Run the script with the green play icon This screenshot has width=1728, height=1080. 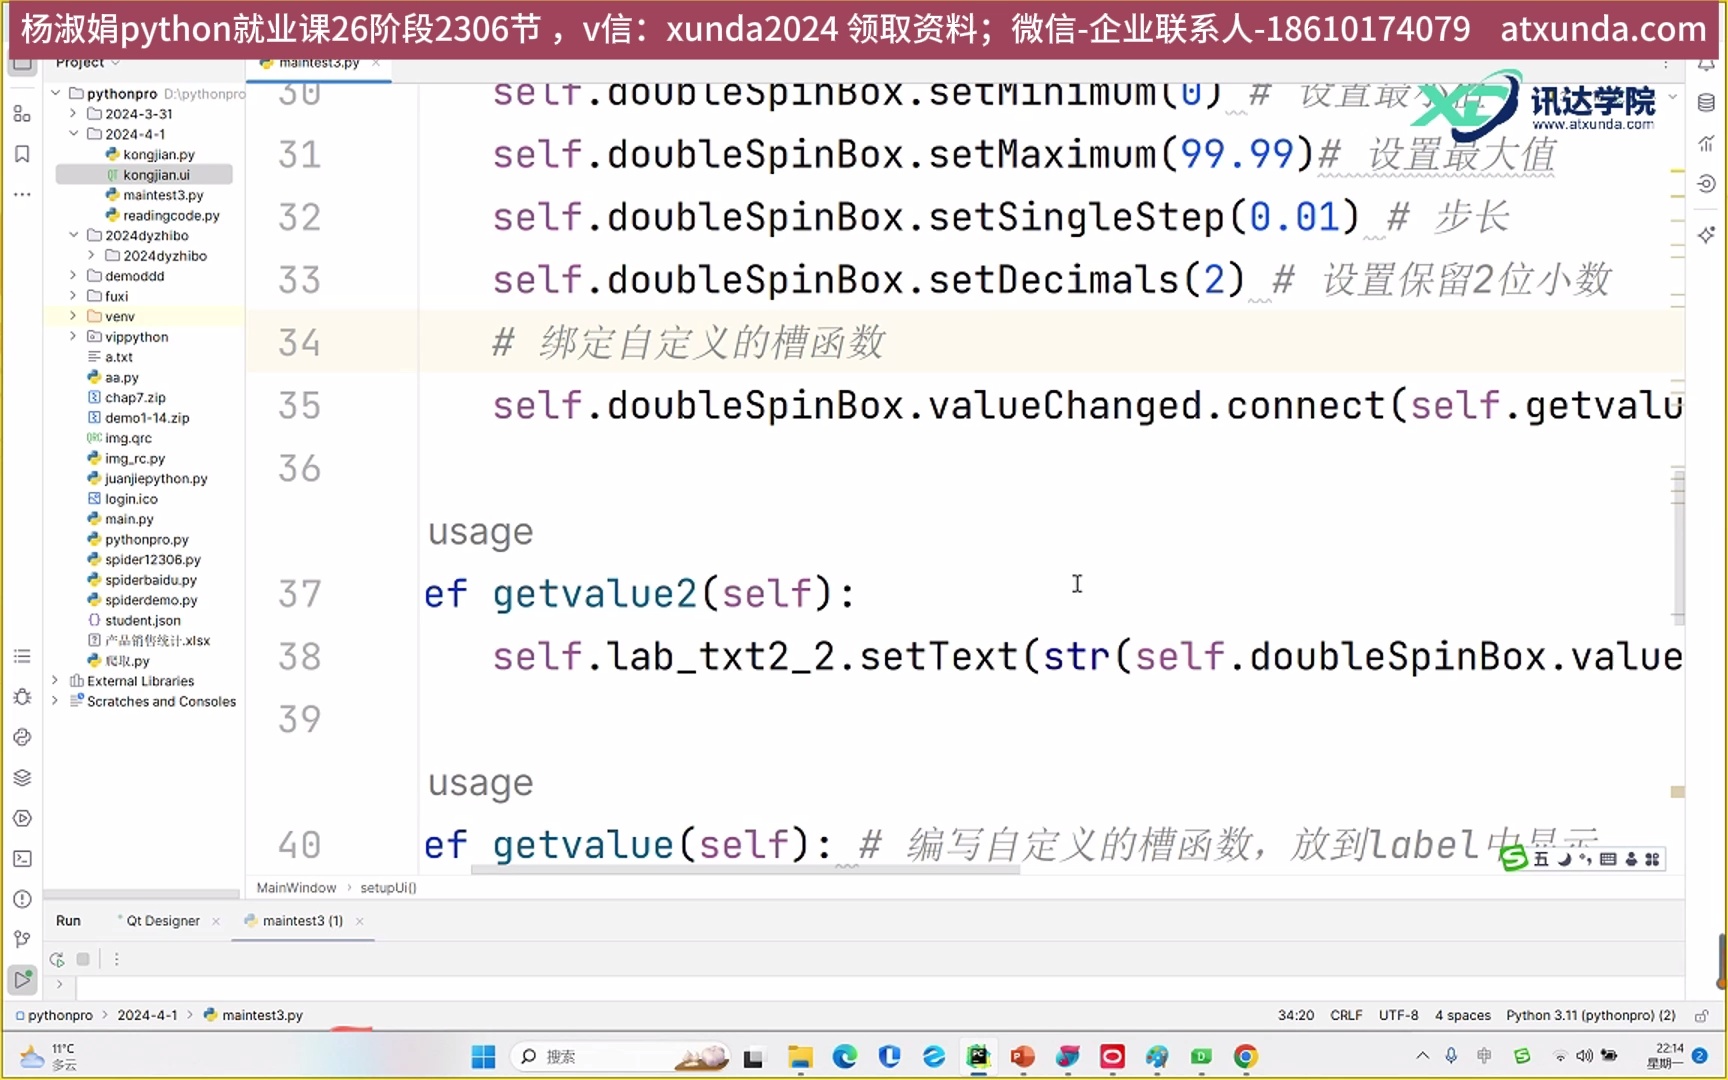click(x=22, y=981)
